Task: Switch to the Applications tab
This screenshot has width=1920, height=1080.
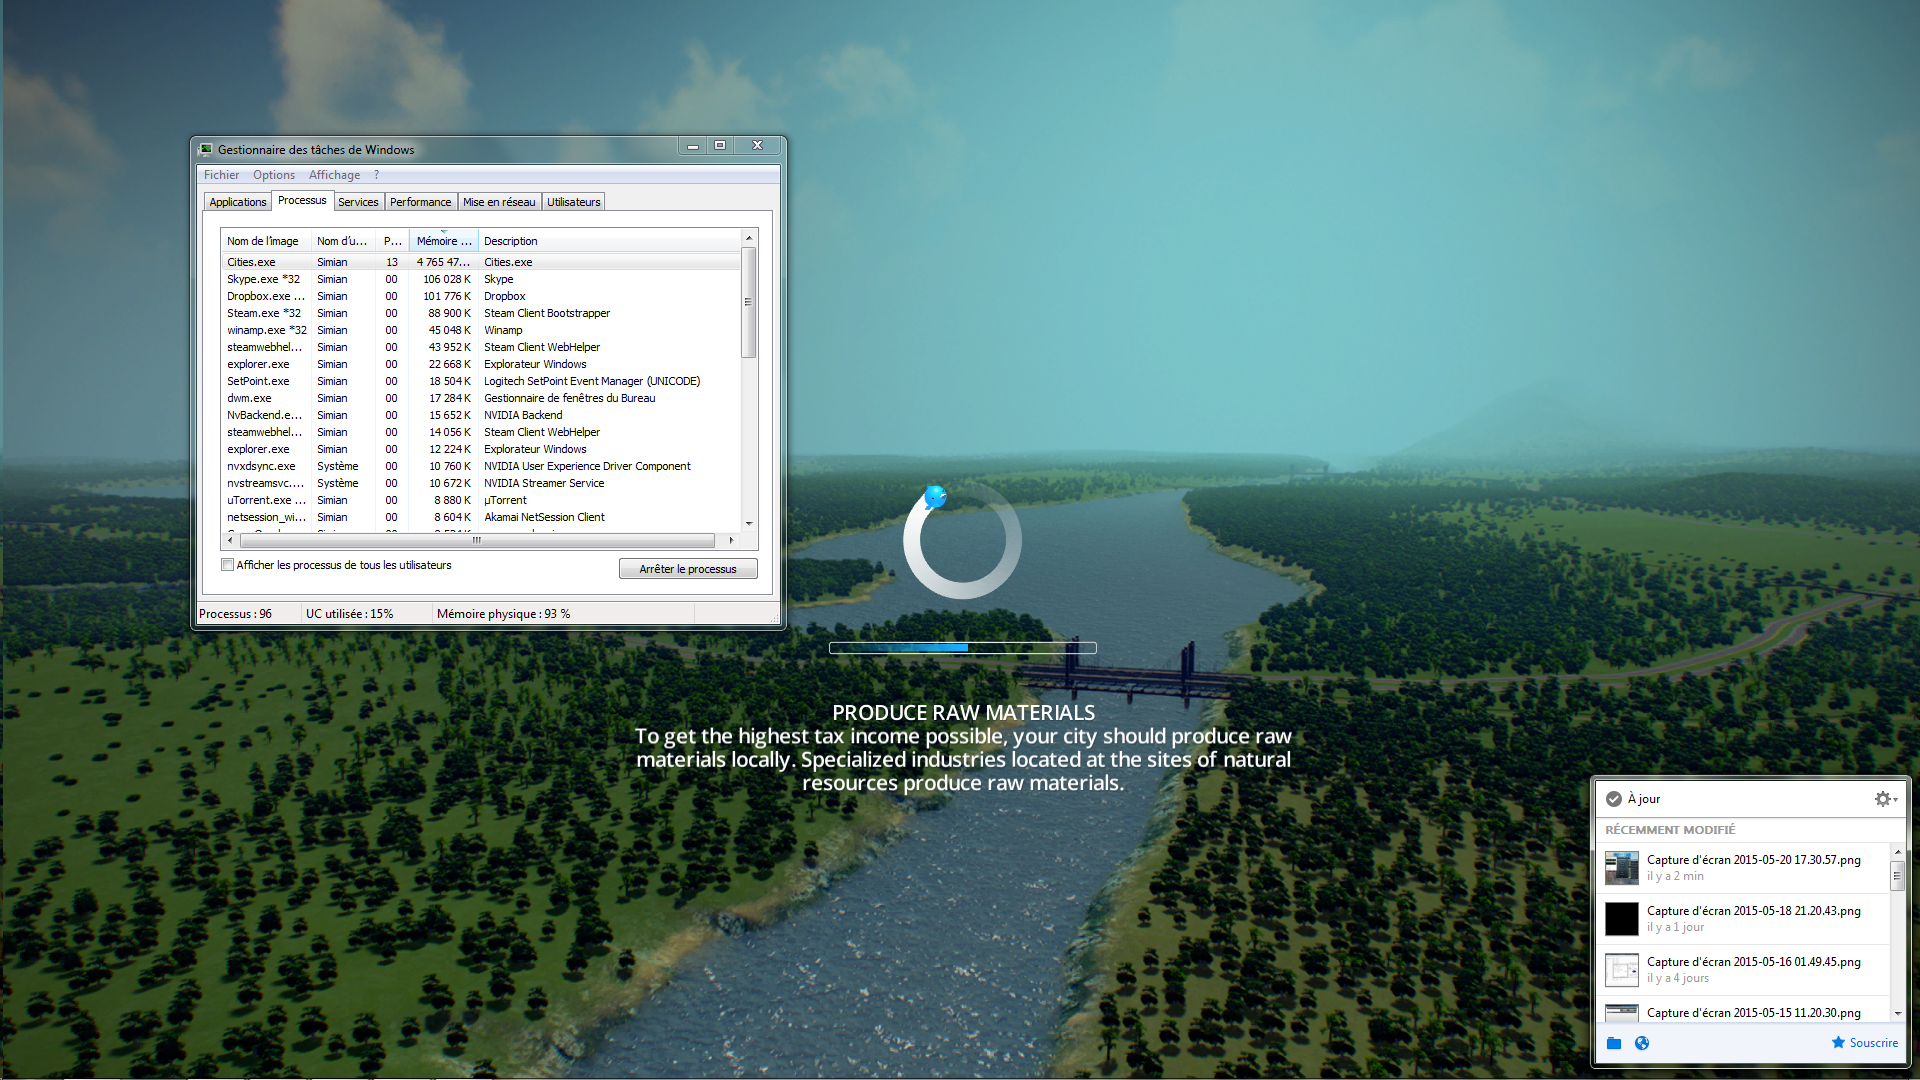Action: tap(238, 202)
